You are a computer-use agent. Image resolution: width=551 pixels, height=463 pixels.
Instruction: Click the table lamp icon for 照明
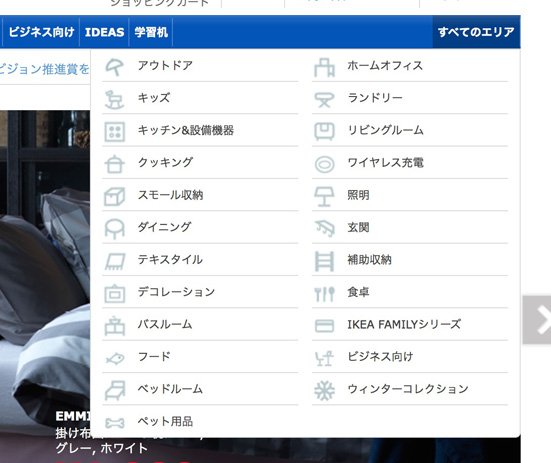pyautogui.click(x=324, y=196)
